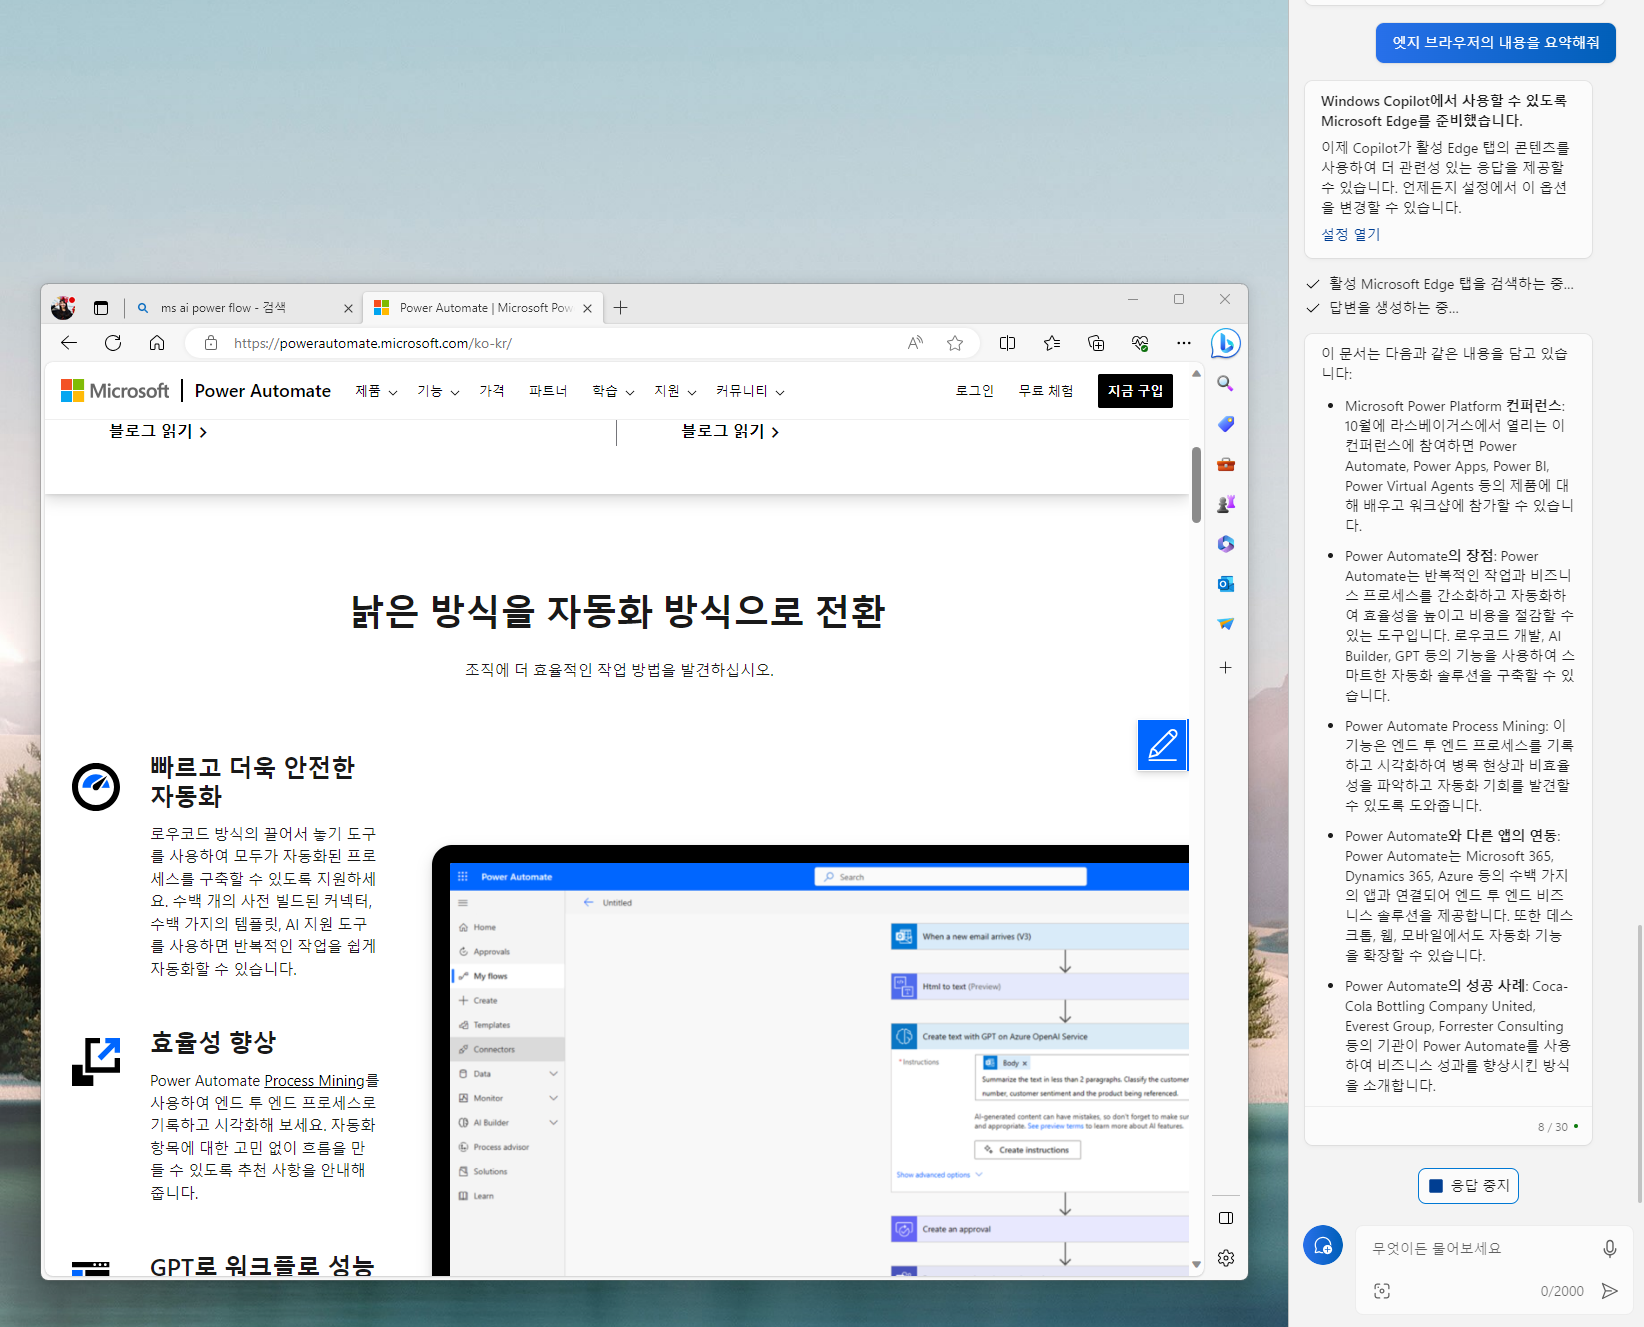
Task: Click 설정 열기 link in Copilot
Action: pos(1350,234)
